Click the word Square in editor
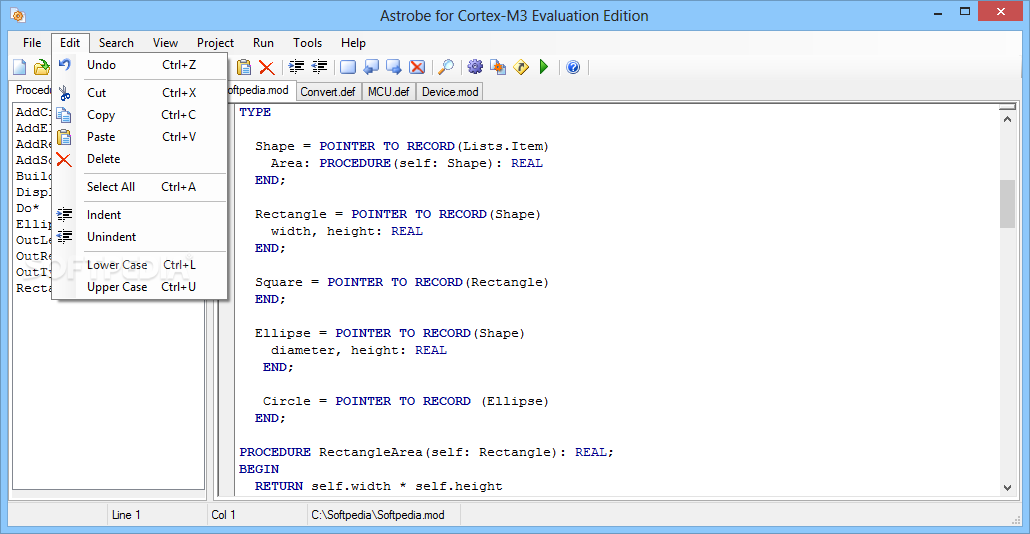Image resolution: width=1030 pixels, height=534 pixels. (279, 282)
